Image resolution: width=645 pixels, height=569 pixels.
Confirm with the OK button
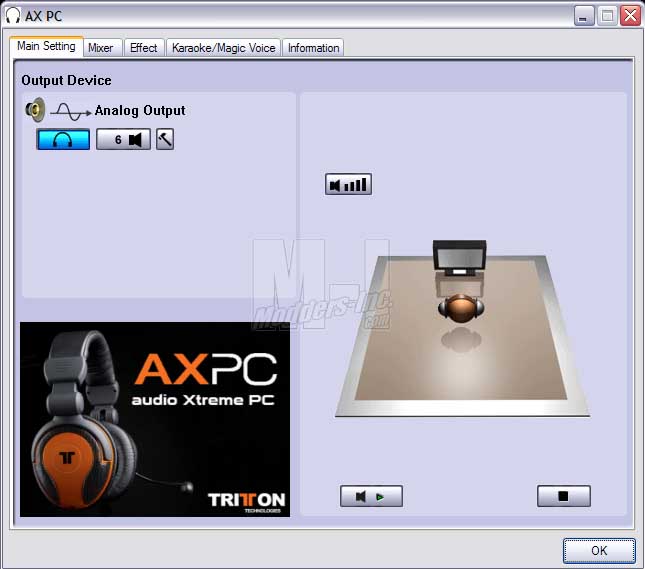tap(599, 550)
